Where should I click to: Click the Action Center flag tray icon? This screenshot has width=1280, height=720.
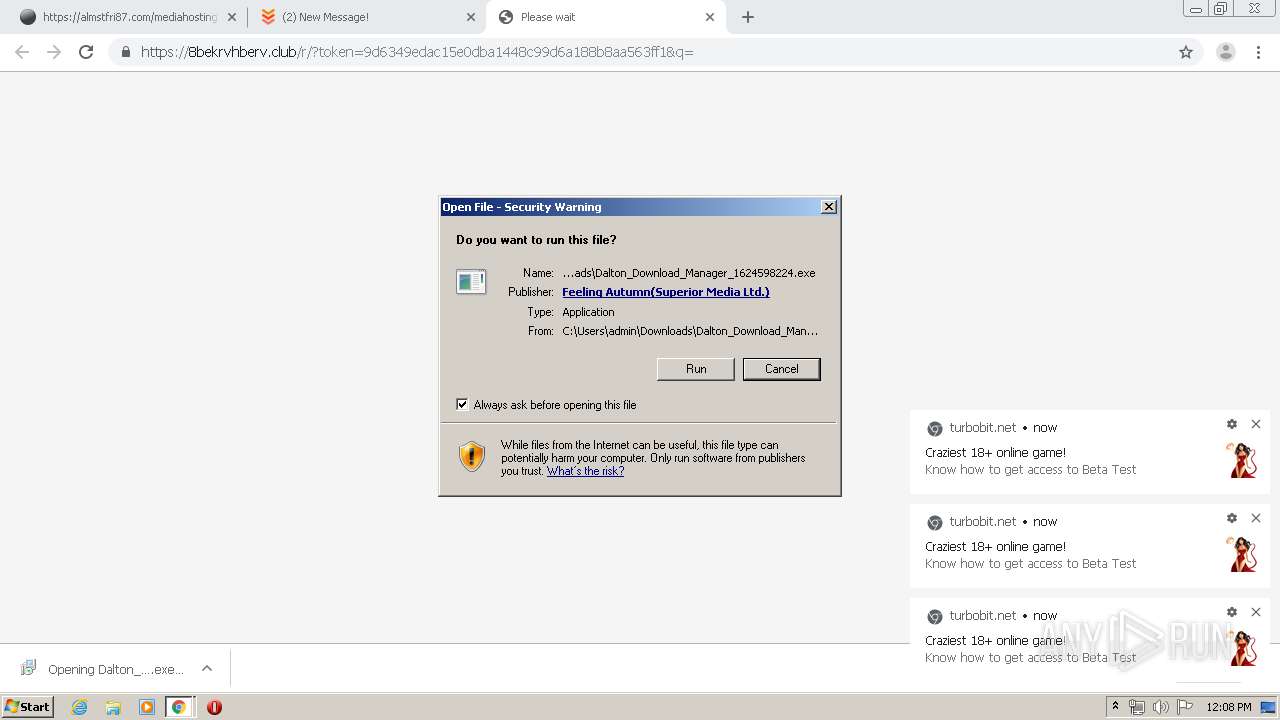1185,707
